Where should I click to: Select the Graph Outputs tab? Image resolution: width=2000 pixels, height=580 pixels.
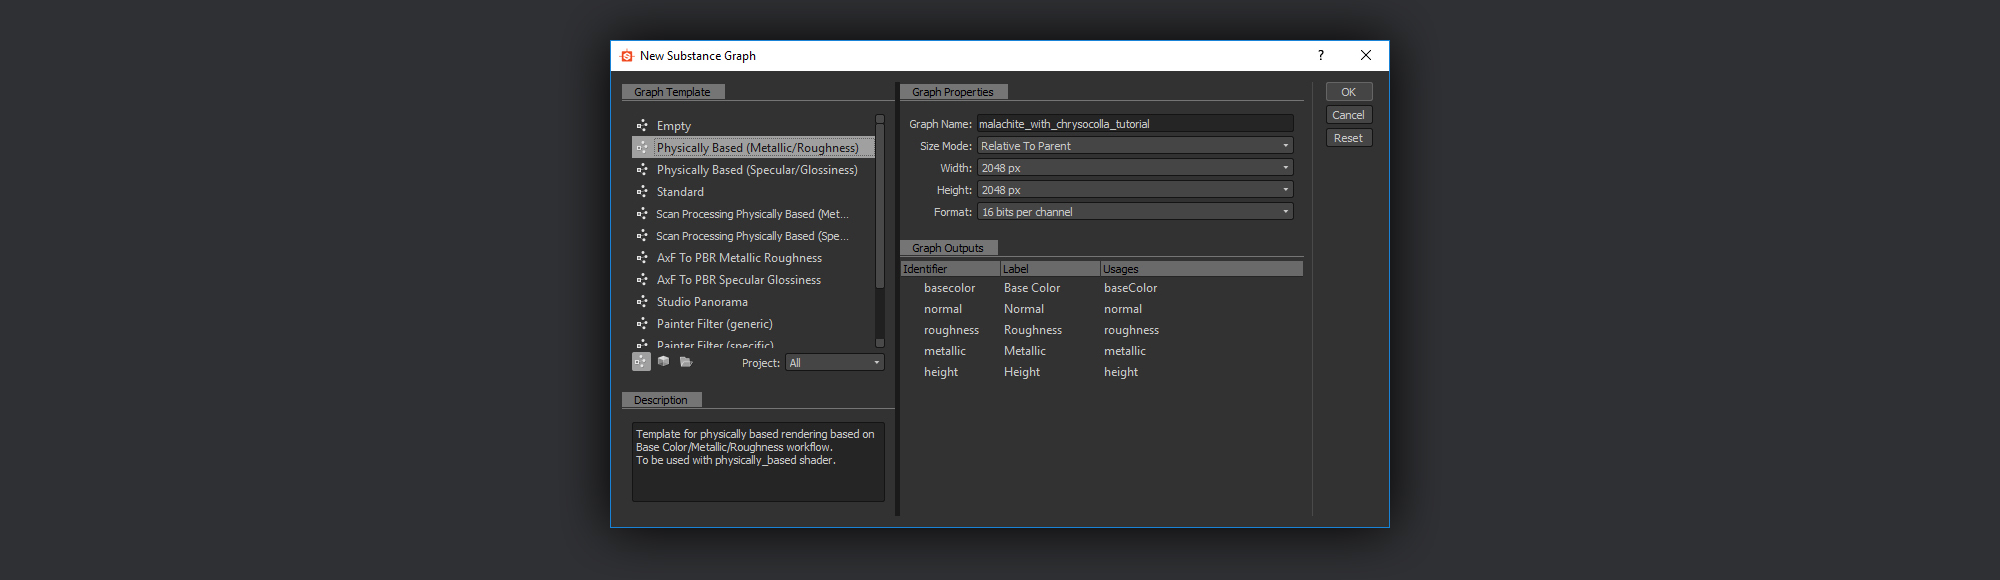[x=948, y=248]
